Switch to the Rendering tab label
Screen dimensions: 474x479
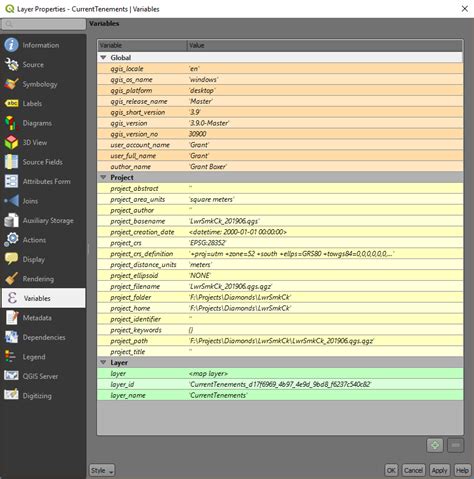tap(38, 279)
